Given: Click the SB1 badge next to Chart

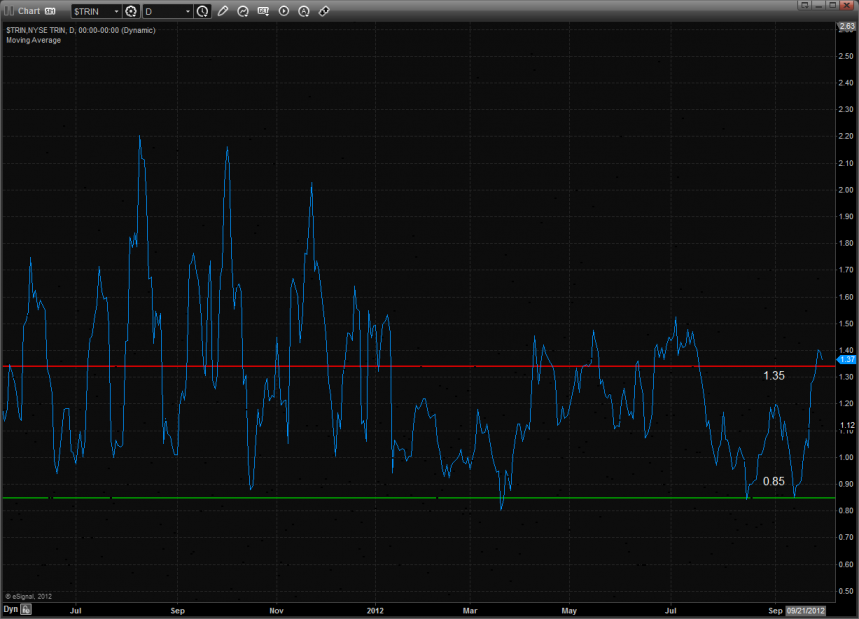Looking at the screenshot, I should (50, 11).
